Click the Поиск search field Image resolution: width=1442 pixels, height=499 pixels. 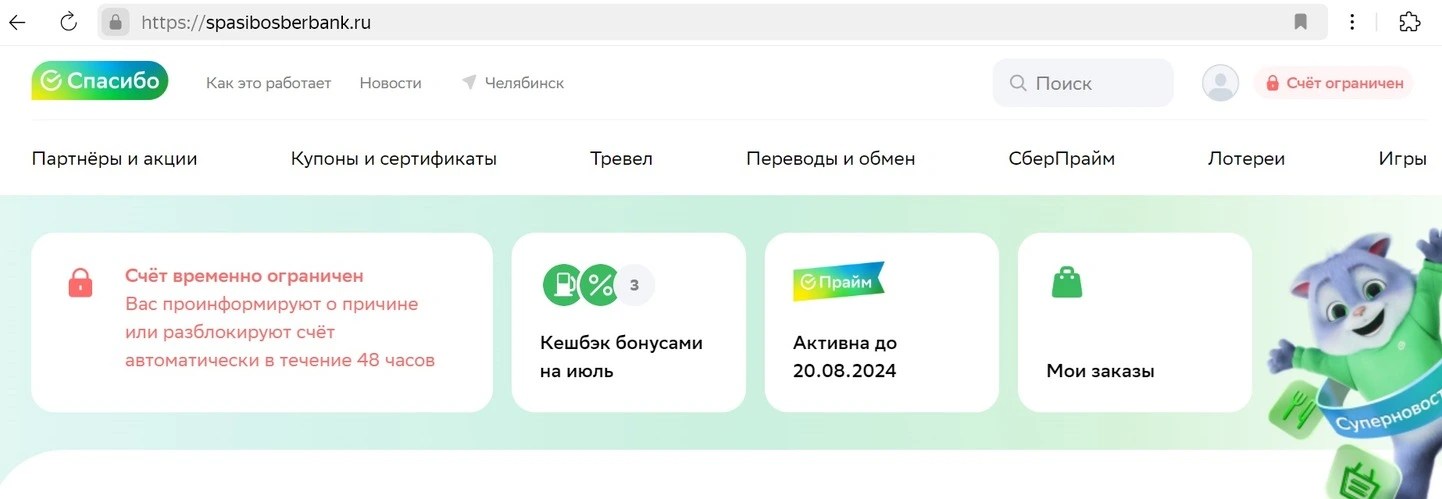[x=1083, y=83]
